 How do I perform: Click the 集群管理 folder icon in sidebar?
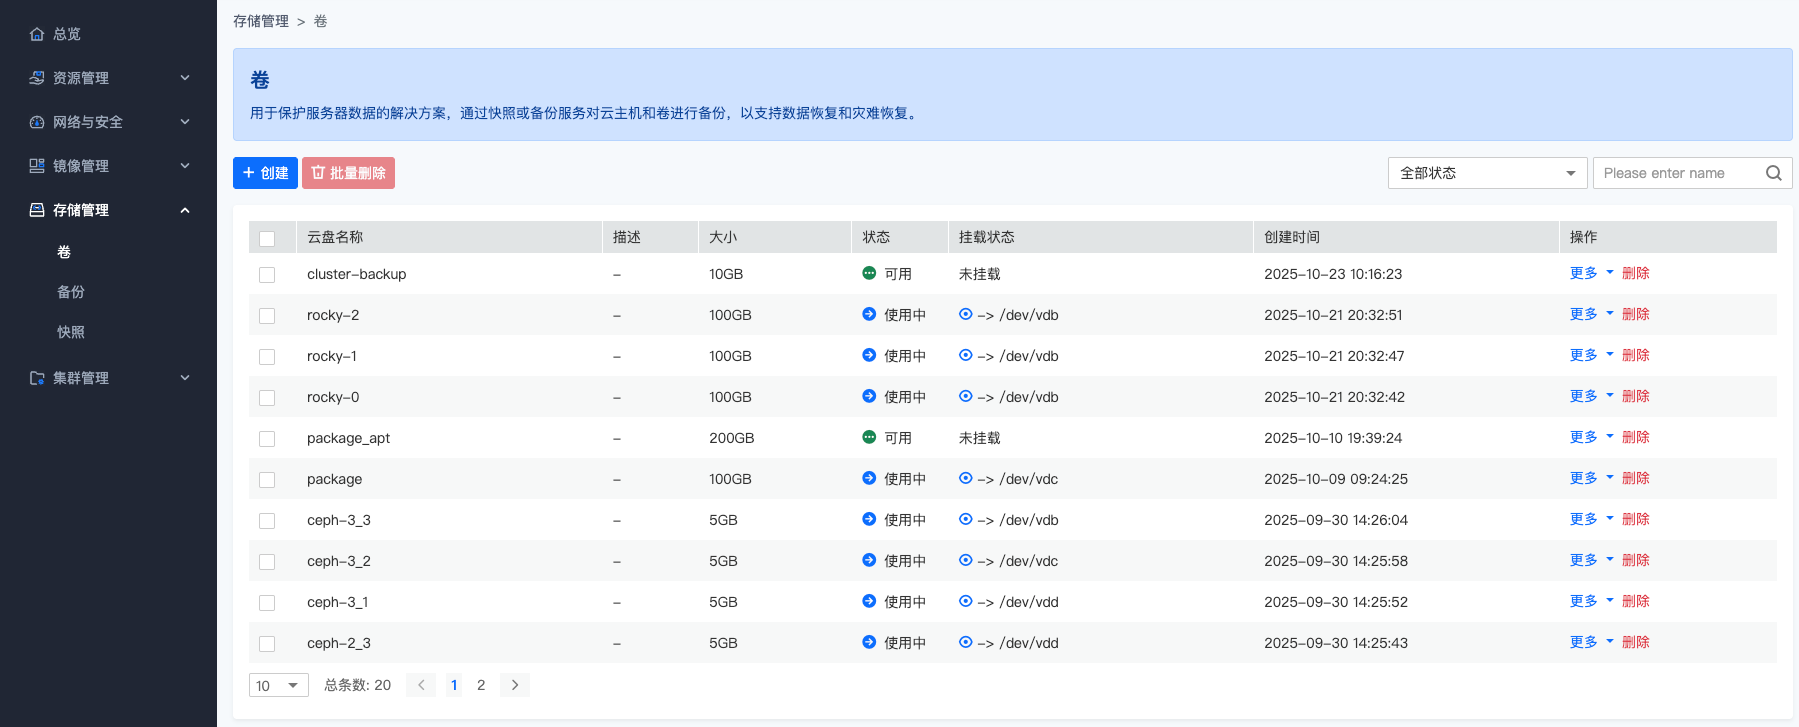coord(37,378)
